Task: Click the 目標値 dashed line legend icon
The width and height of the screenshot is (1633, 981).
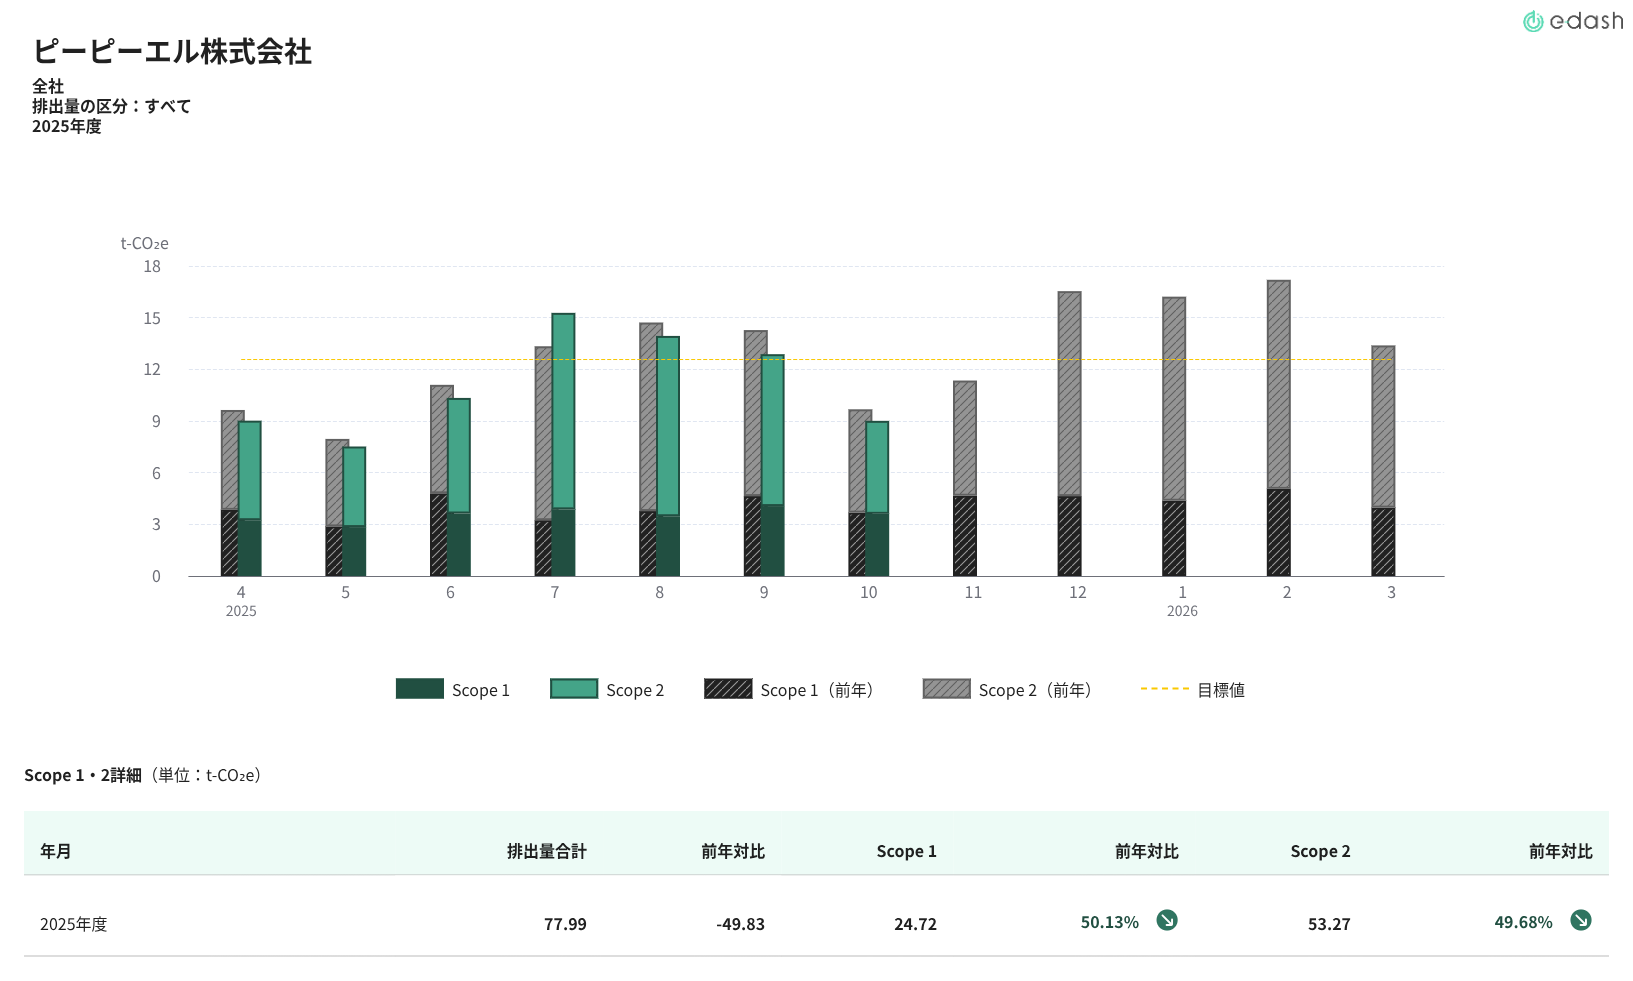Action: tap(1164, 689)
